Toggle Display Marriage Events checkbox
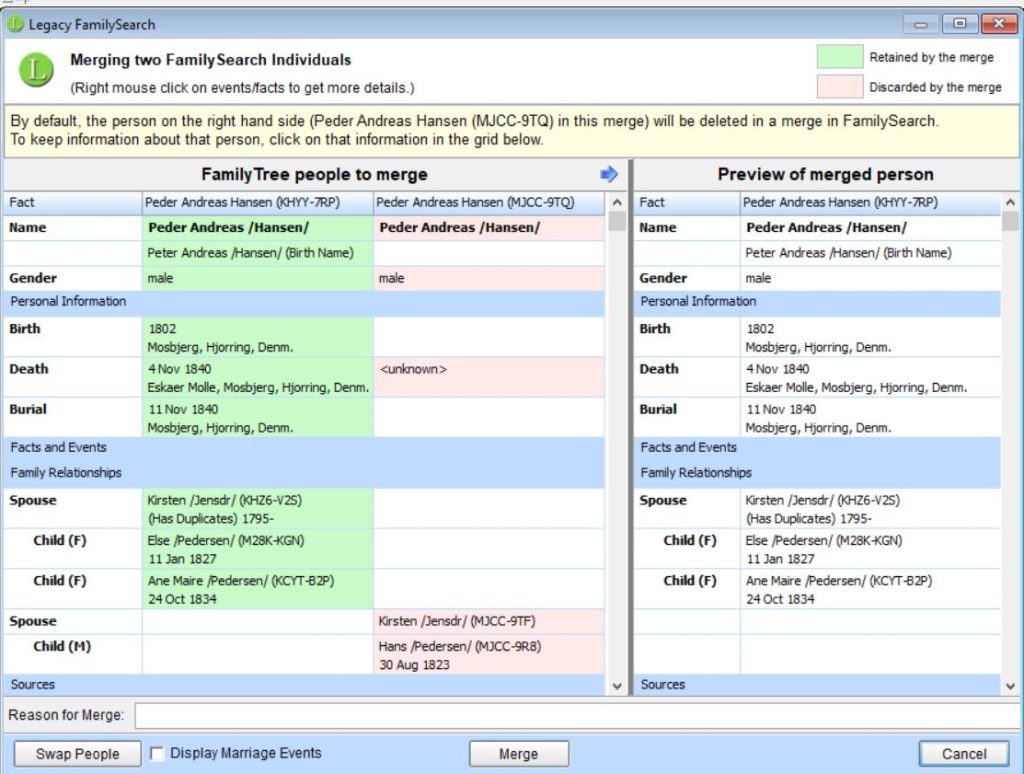1024x774 pixels. tap(157, 754)
